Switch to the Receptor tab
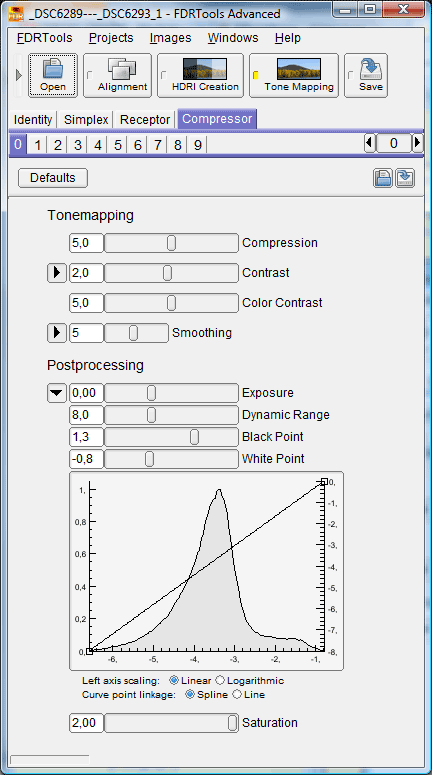This screenshot has width=432, height=775. click(145, 119)
